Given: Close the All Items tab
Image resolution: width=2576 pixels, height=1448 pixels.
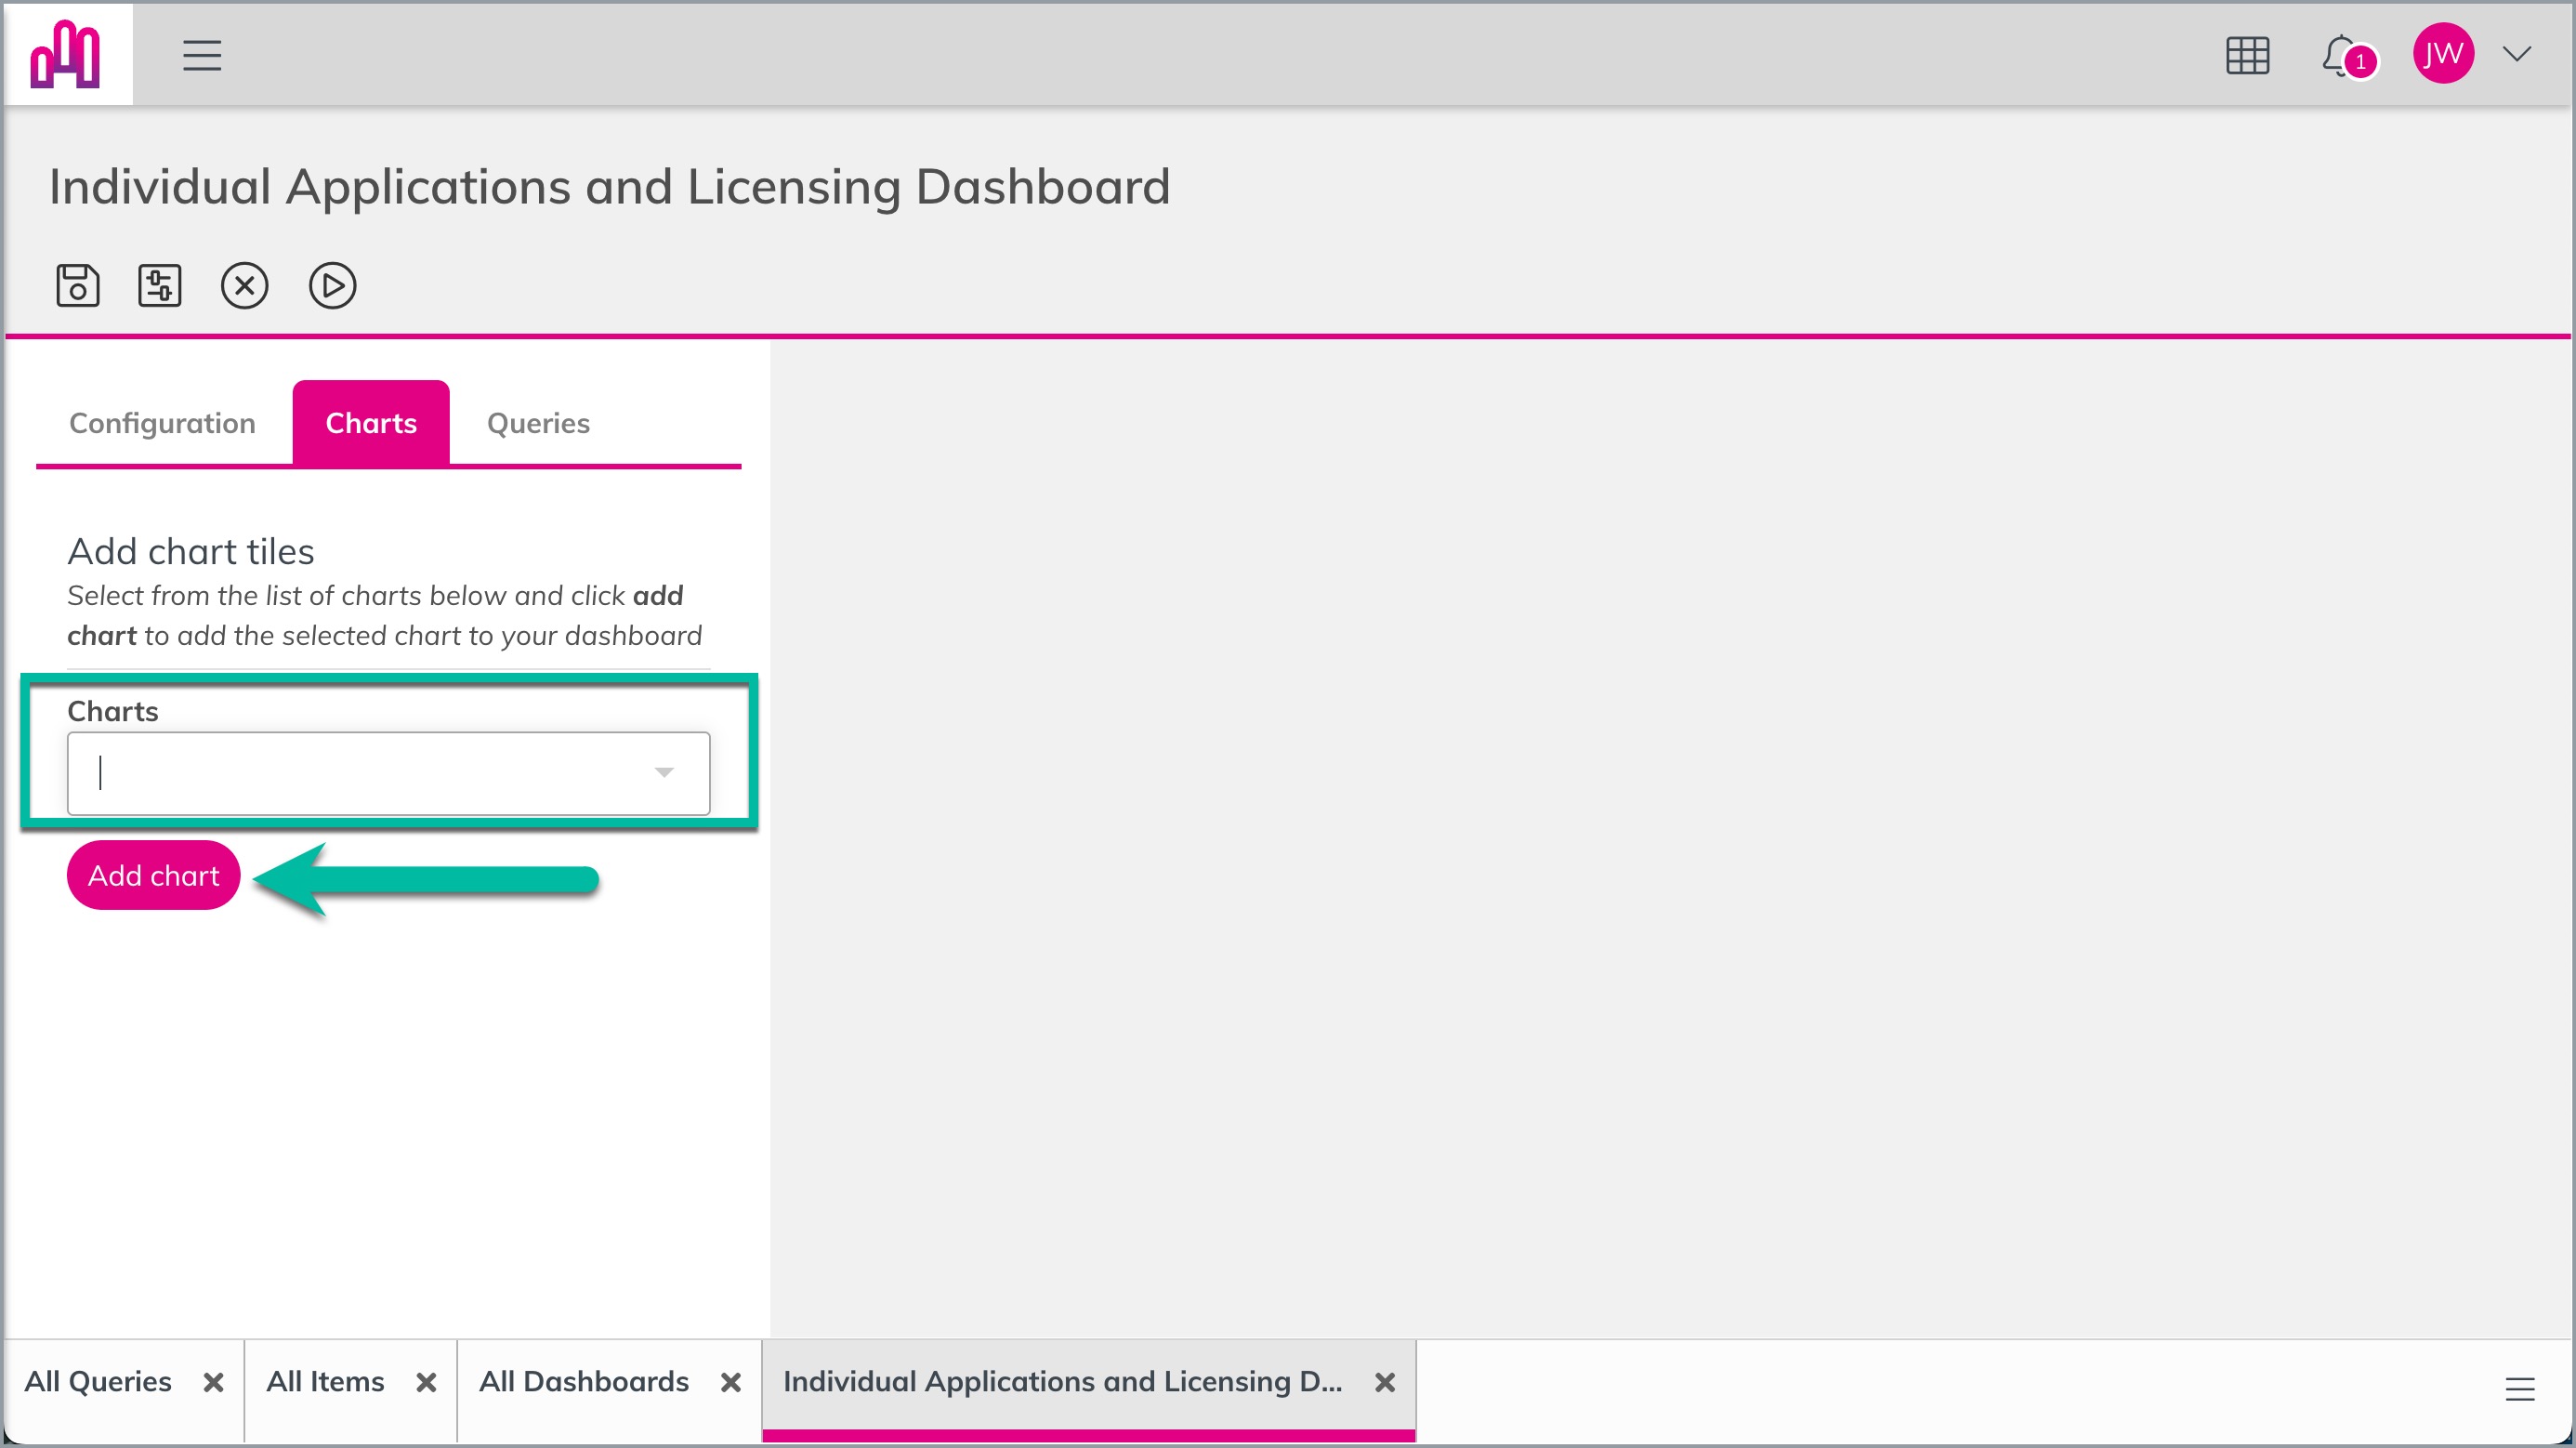Looking at the screenshot, I should pos(426,1383).
